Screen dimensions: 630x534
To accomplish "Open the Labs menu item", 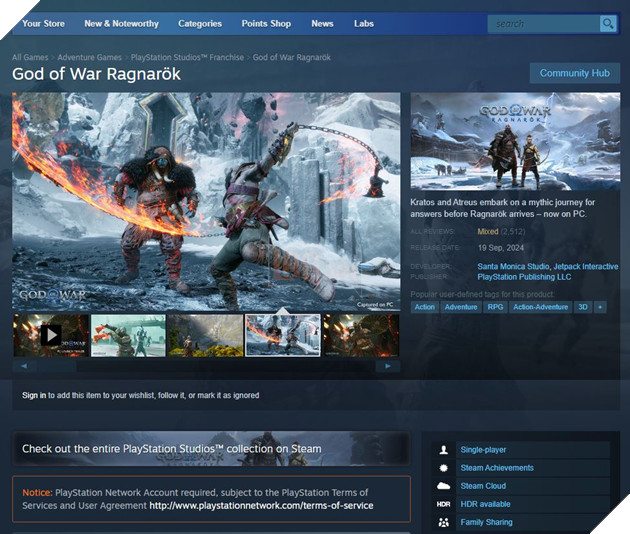I will click(364, 23).
